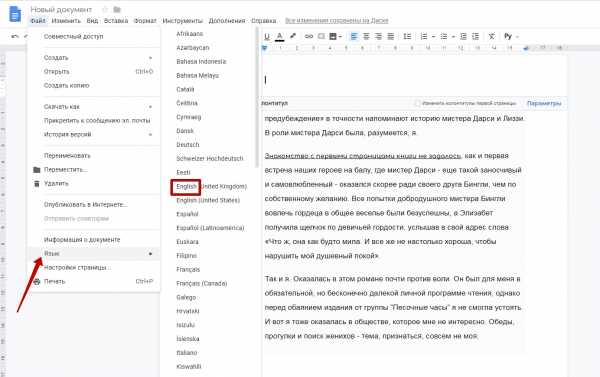Star the document next to its title
Screen dimensions: 600x377
[104, 9]
